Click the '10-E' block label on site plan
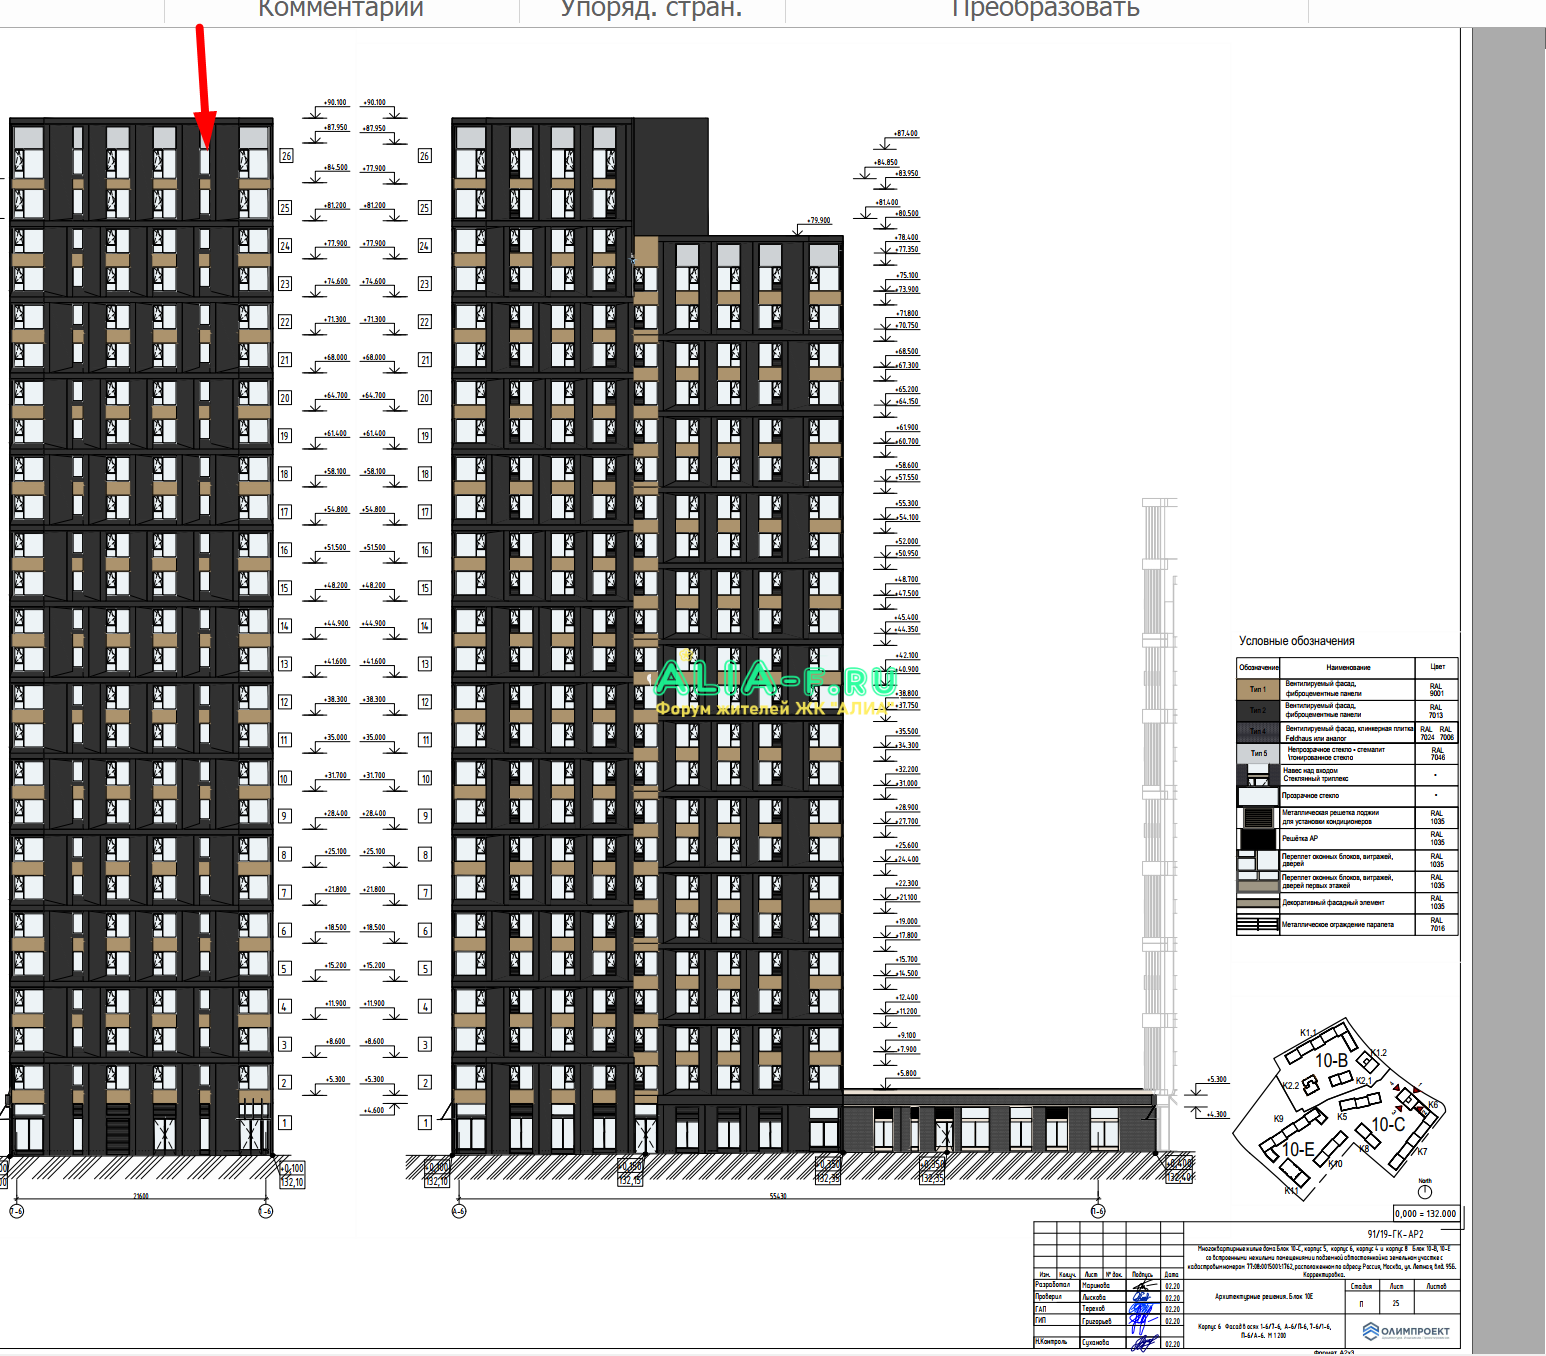The width and height of the screenshot is (1546, 1356). (x=1298, y=1150)
